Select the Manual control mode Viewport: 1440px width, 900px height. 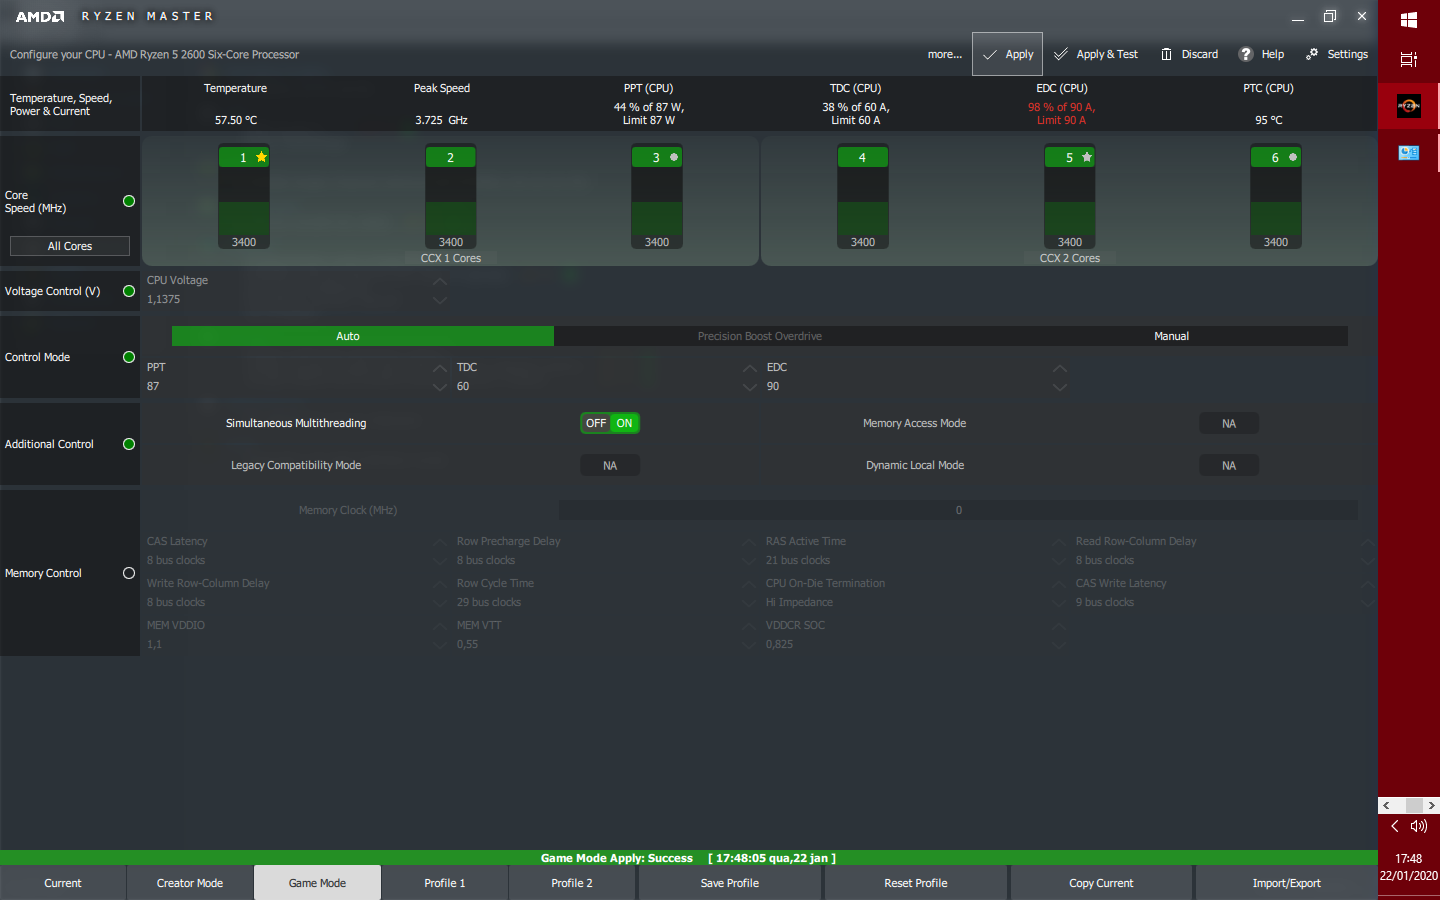pyautogui.click(x=1171, y=336)
